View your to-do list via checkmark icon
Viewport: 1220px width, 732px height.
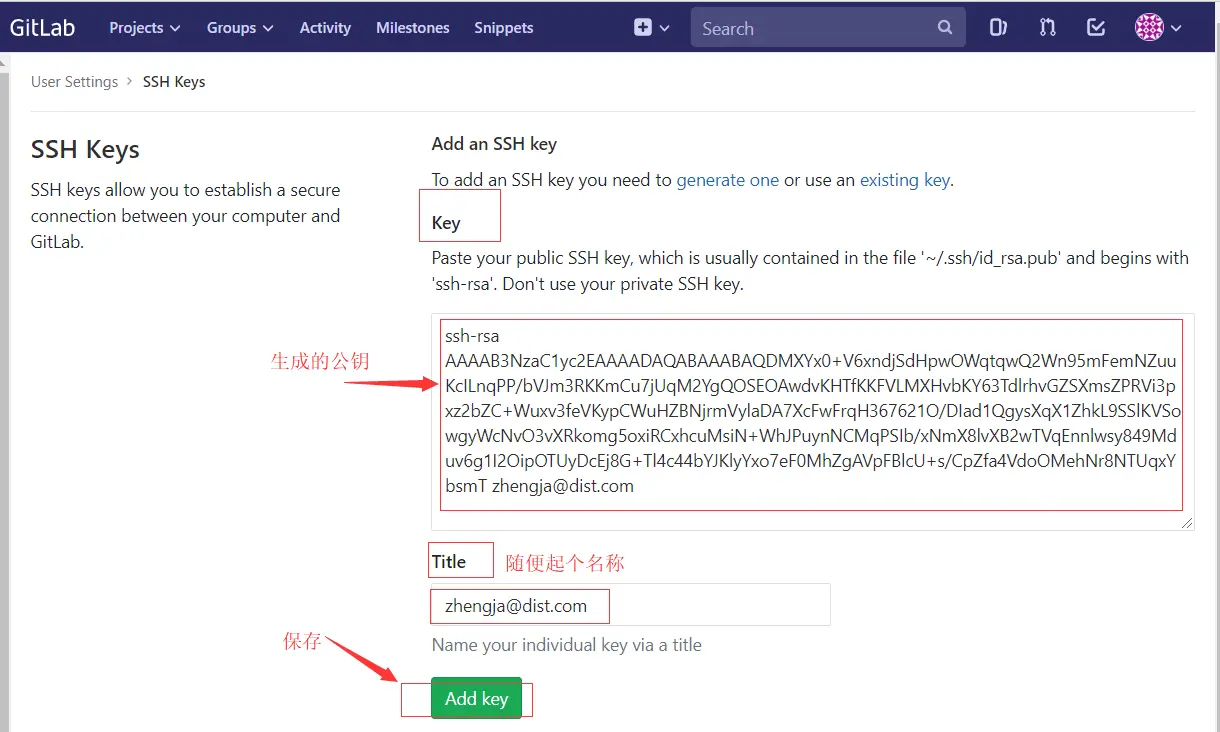1095,27
